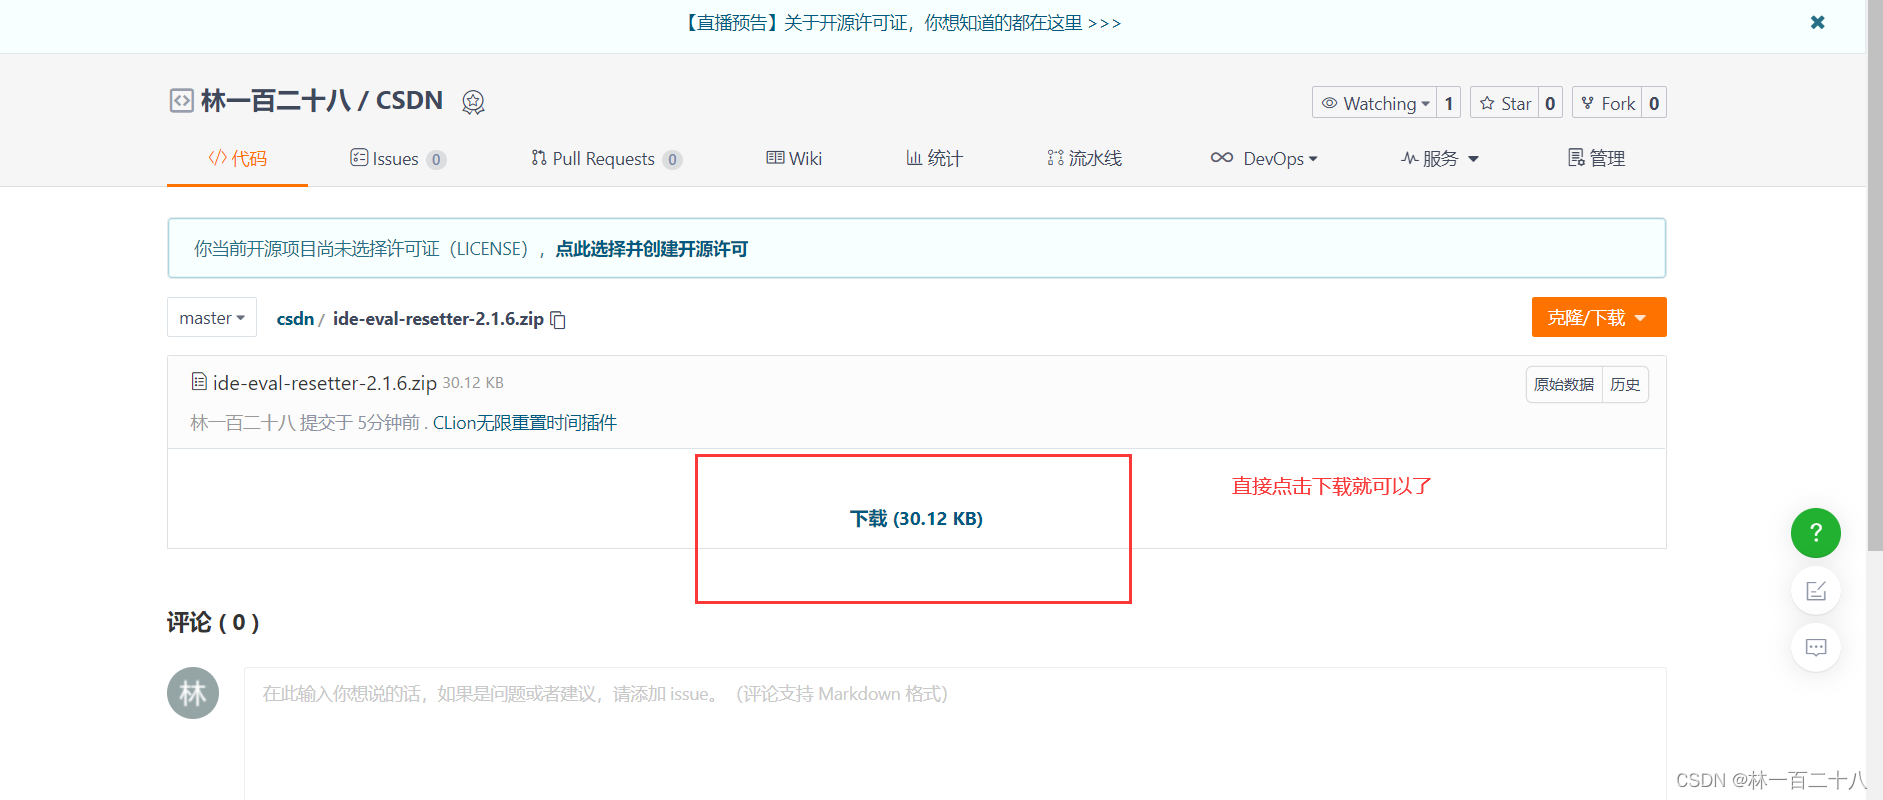Click the ide-eval-resetter-2.1.6.zip breadcrumb name
Image resolution: width=1883 pixels, height=800 pixels.
click(x=438, y=319)
